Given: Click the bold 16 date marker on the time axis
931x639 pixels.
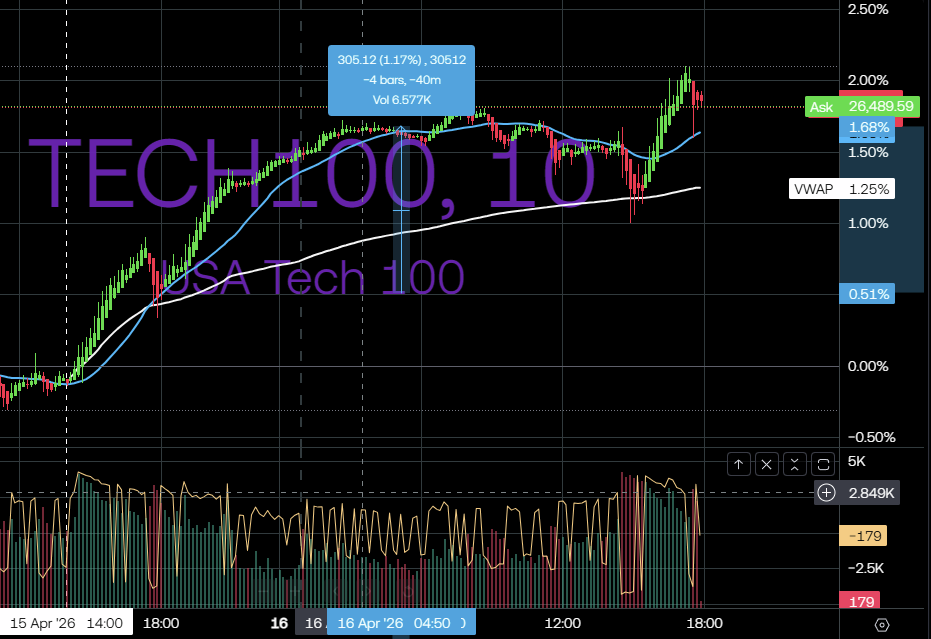Looking at the screenshot, I should tap(279, 623).
